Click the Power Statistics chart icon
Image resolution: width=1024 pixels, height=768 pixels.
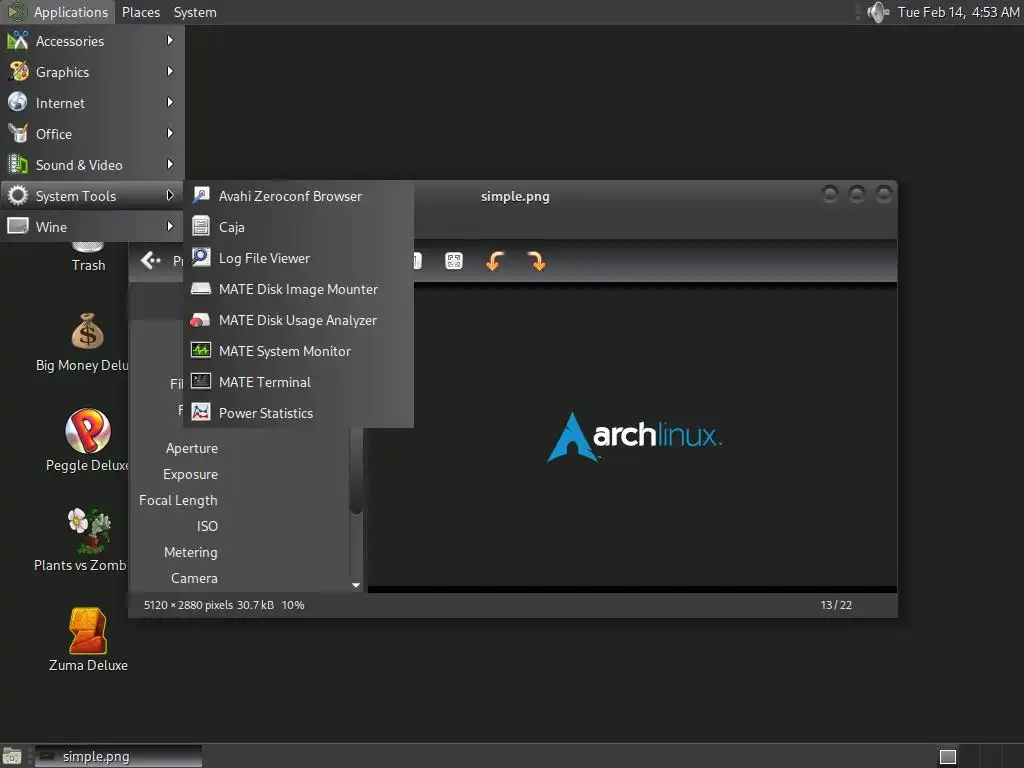tap(201, 412)
